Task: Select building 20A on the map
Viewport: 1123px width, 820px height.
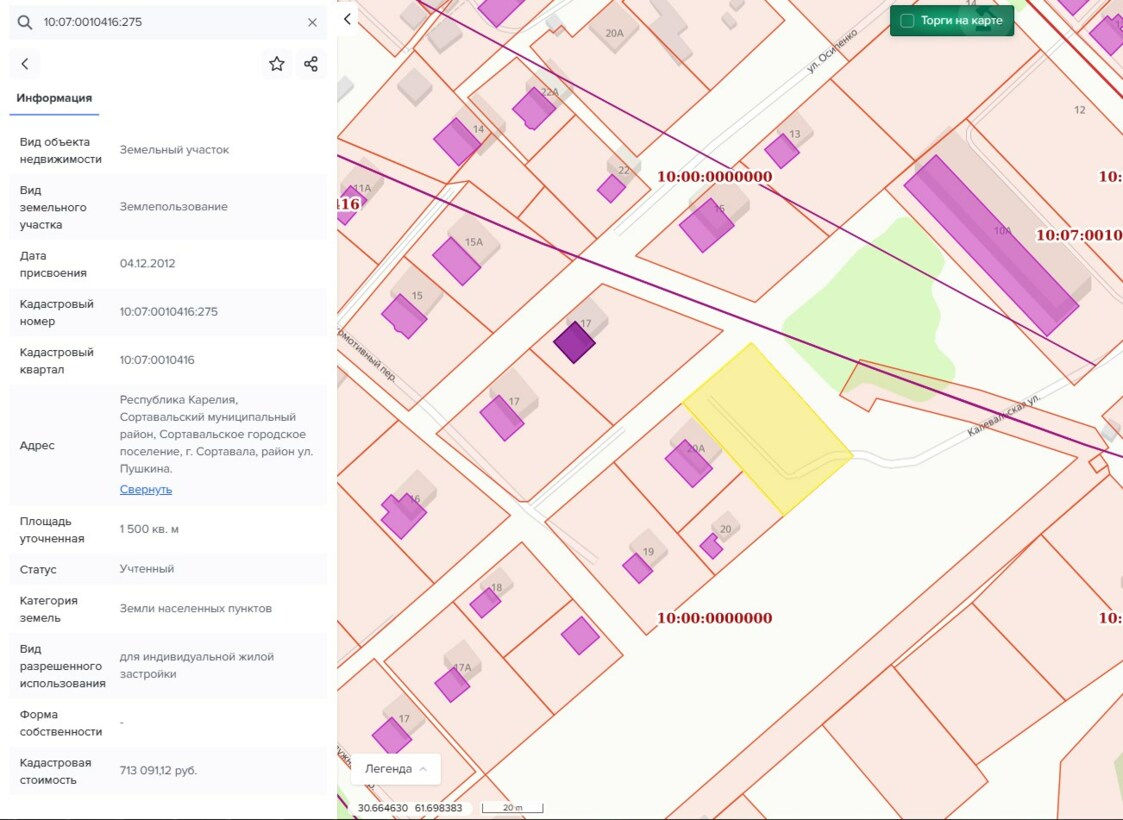Action: [688, 463]
